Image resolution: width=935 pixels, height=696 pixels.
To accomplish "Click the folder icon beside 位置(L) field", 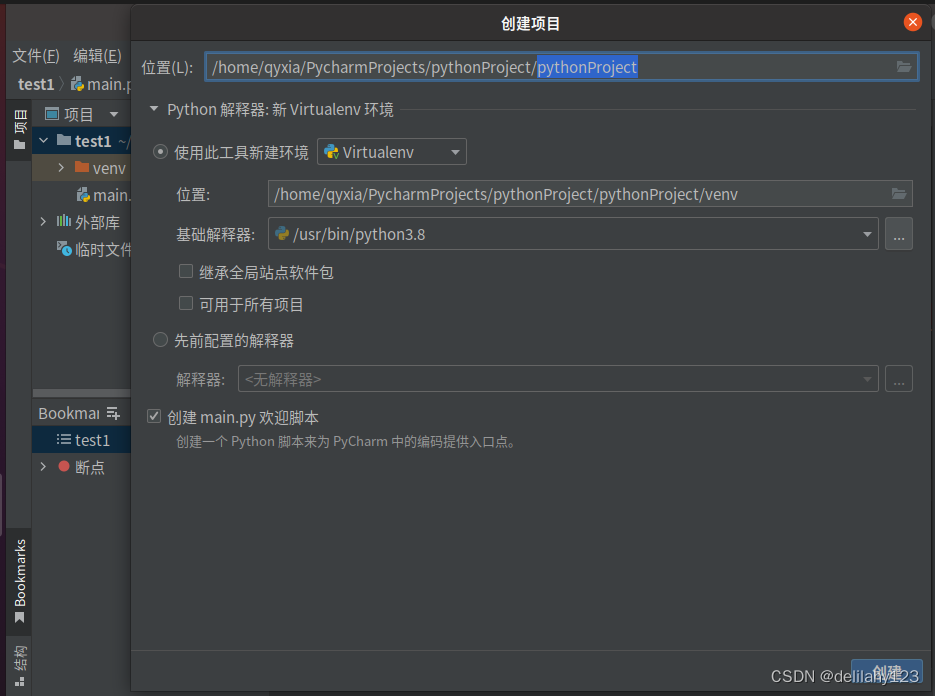I will click(x=903, y=66).
